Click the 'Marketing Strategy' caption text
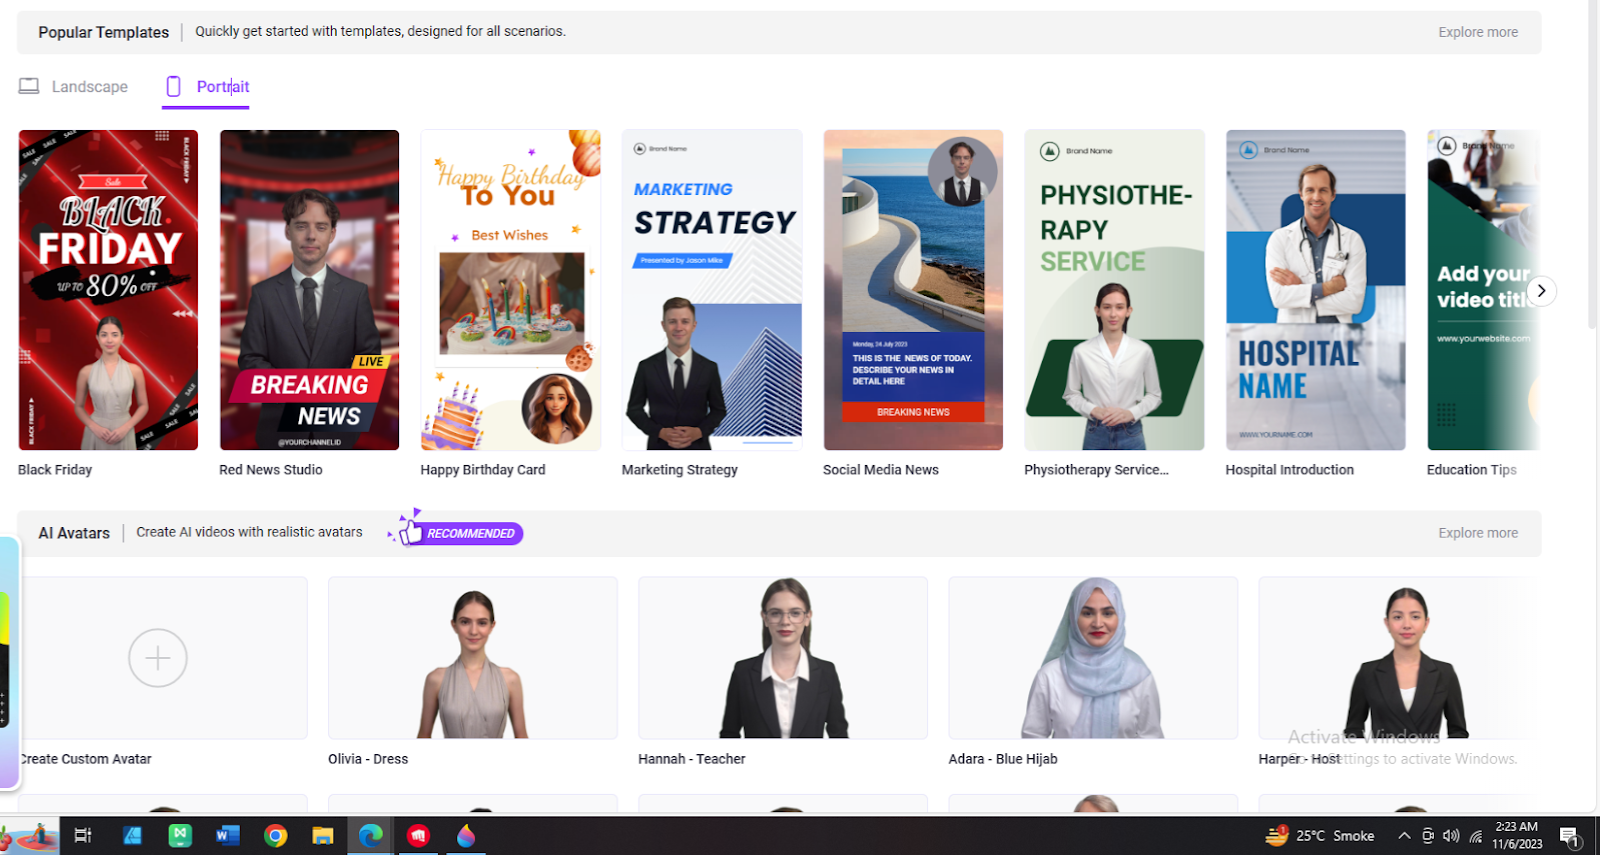The height and width of the screenshot is (855, 1600). [x=680, y=470]
